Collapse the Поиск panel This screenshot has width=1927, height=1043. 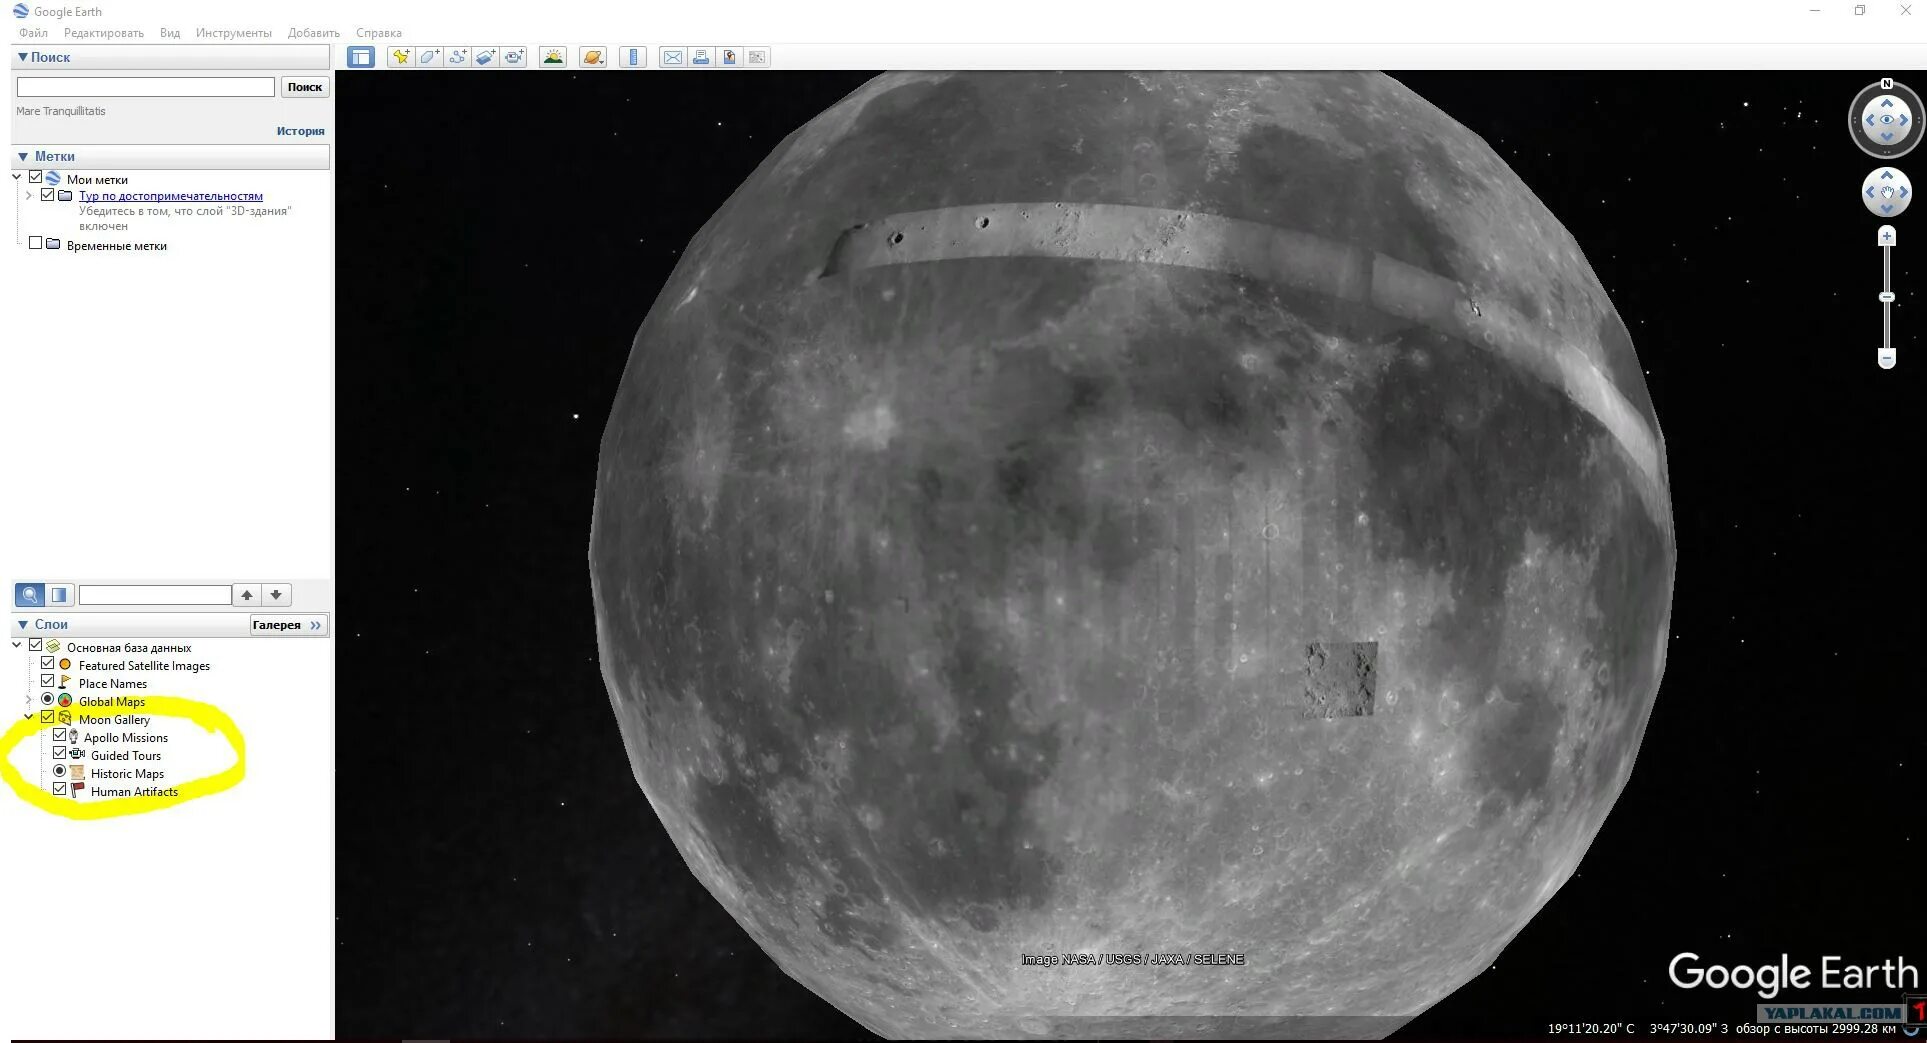coord(23,57)
